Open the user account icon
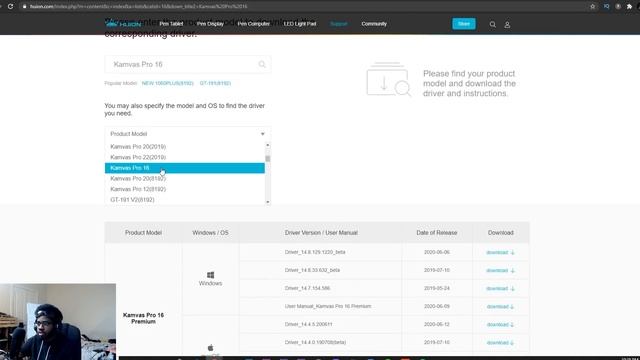Viewport: 640px width, 360px height. (507, 24)
